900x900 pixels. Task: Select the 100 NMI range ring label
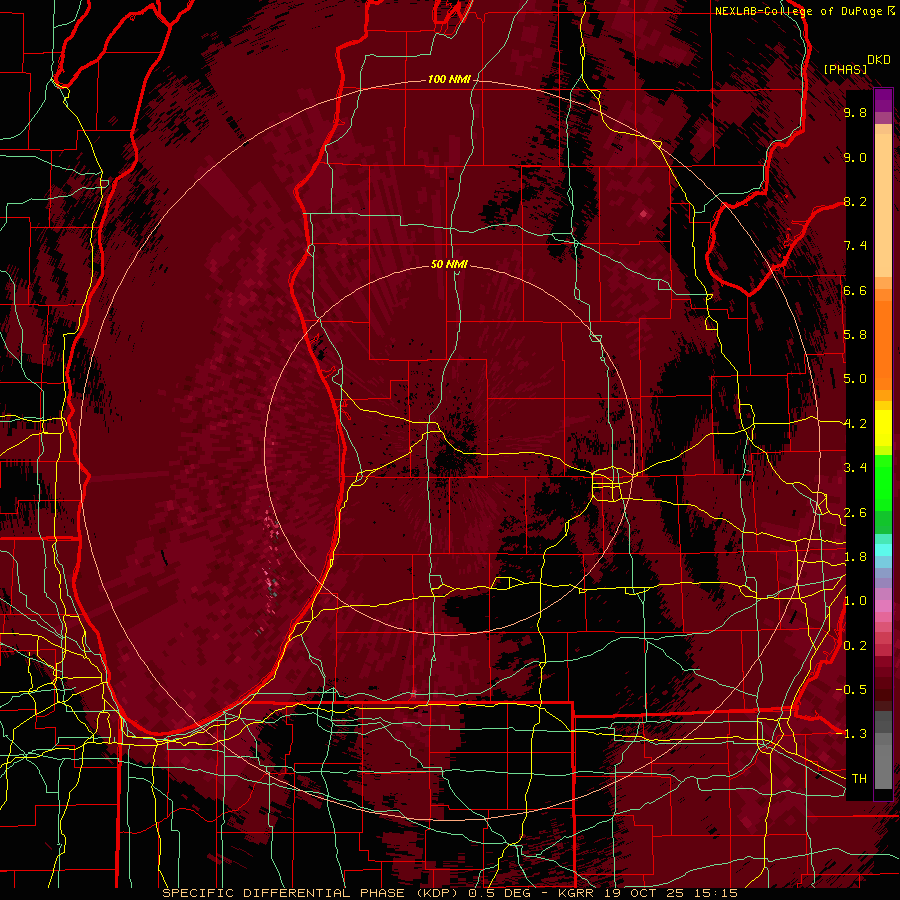[x=449, y=79]
